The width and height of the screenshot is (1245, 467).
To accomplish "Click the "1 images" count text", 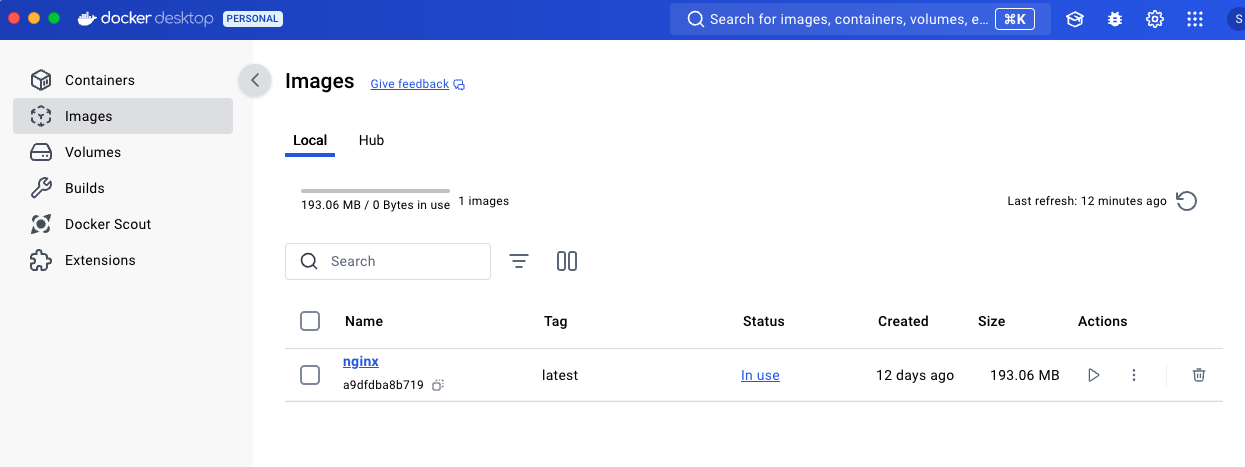I will coord(484,201).
